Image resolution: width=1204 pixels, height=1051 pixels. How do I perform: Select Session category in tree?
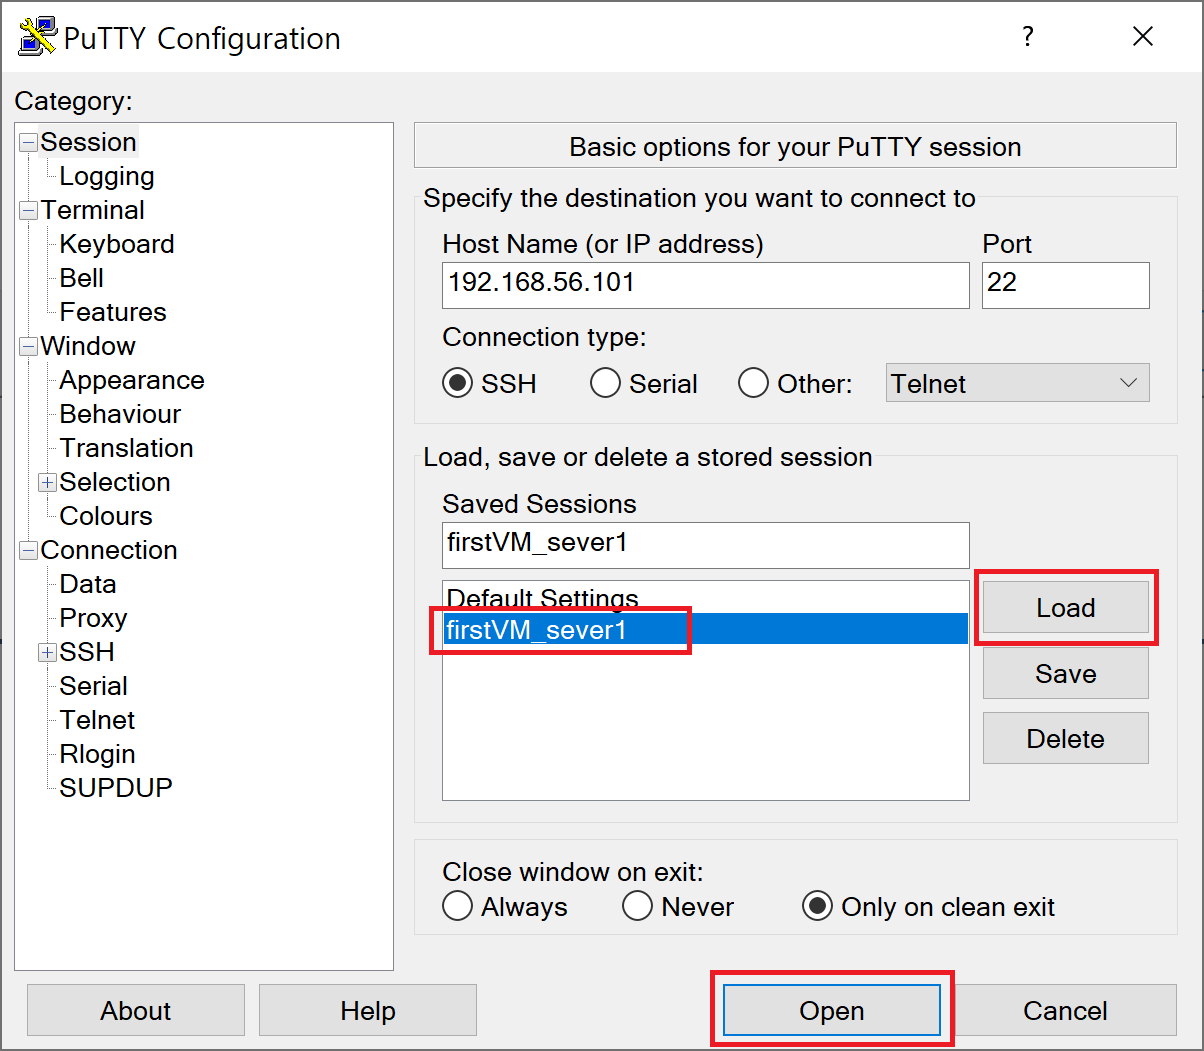coord(88,142)
